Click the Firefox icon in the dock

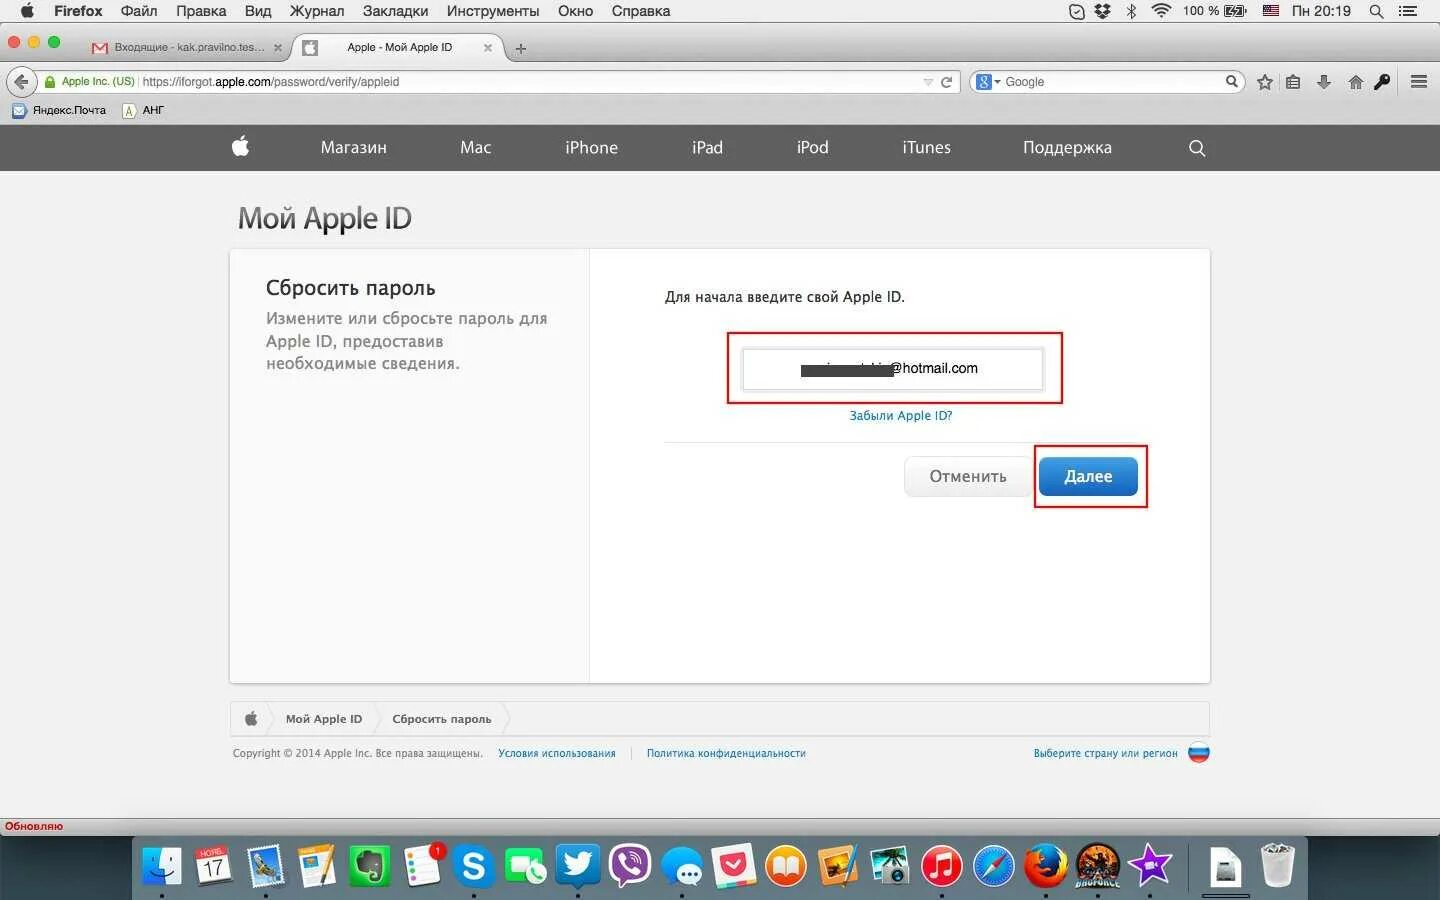tap(1046, 866)
